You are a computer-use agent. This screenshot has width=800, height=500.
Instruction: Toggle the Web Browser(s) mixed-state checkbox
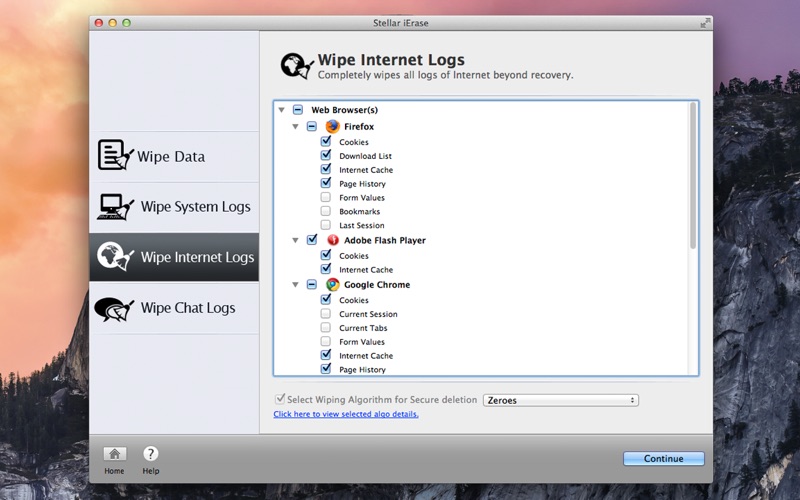pos(298,110)
